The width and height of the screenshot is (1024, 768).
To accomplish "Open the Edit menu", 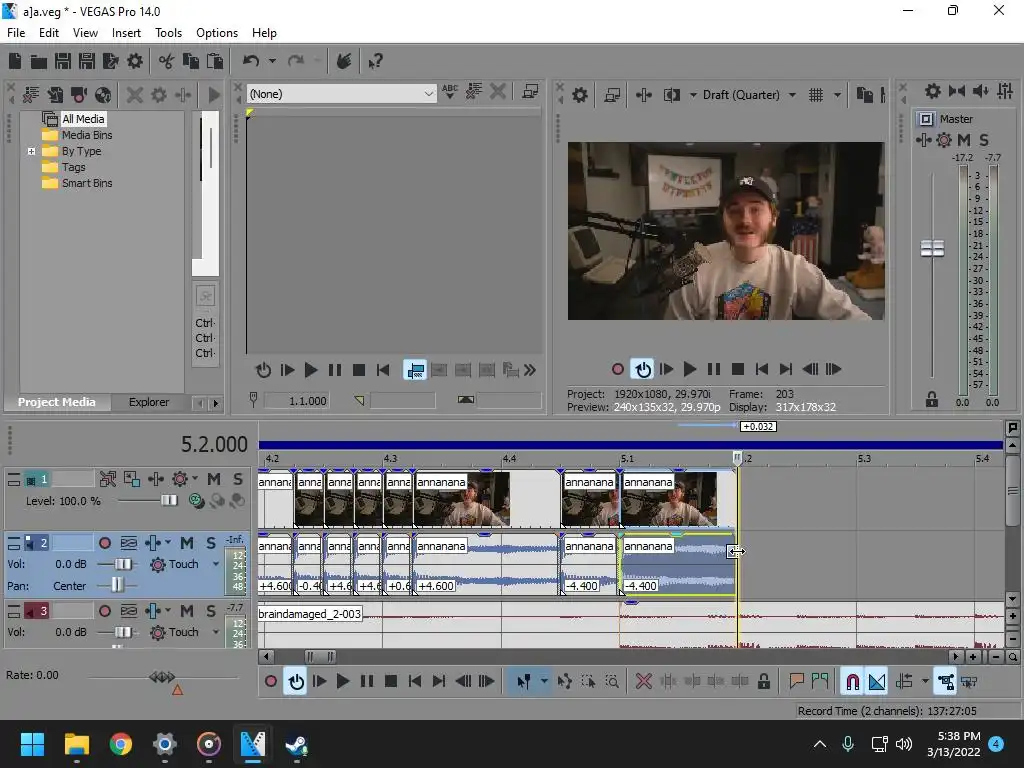I will (x=49, y=33).
